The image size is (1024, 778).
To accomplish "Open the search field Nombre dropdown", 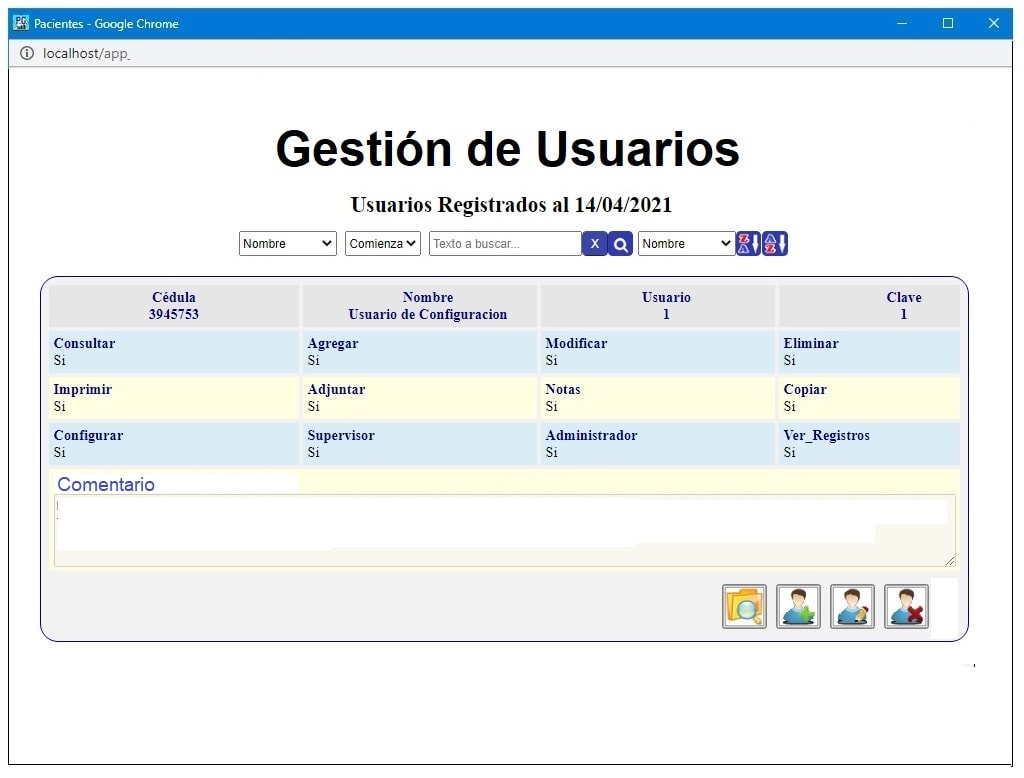I will point(287,244).
